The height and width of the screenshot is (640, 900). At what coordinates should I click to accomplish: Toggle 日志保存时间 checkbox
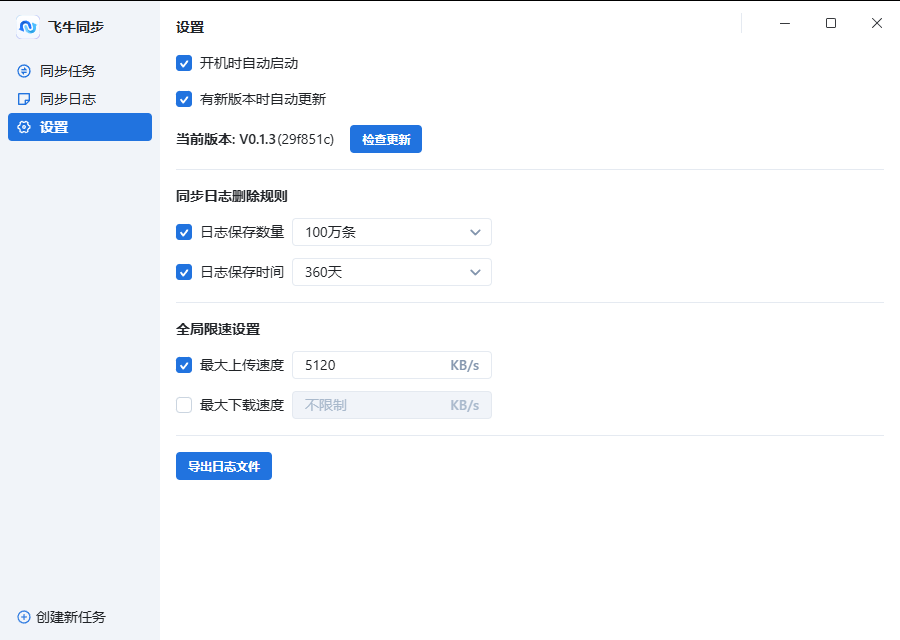(x=184, y=272)
